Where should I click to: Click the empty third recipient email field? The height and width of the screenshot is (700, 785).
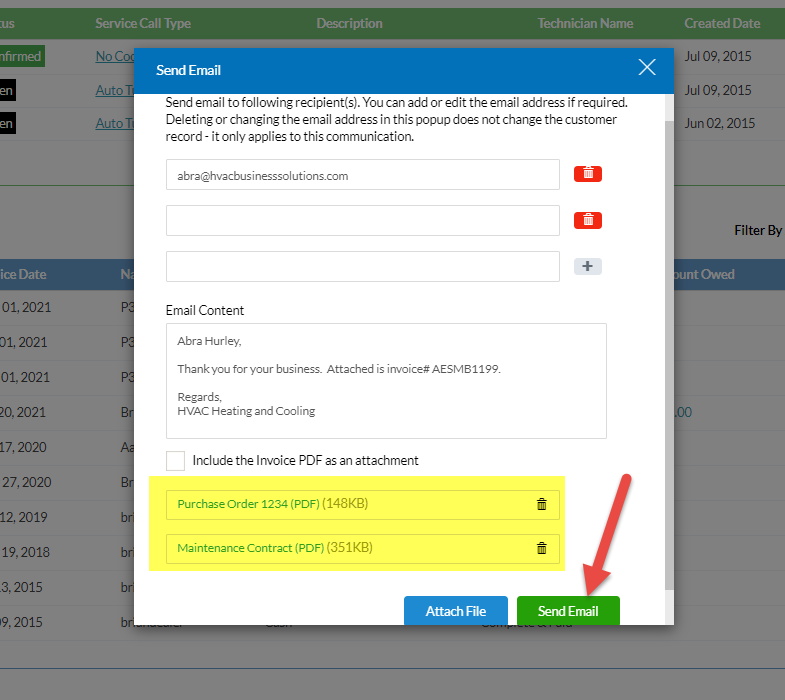coord(362,267)
